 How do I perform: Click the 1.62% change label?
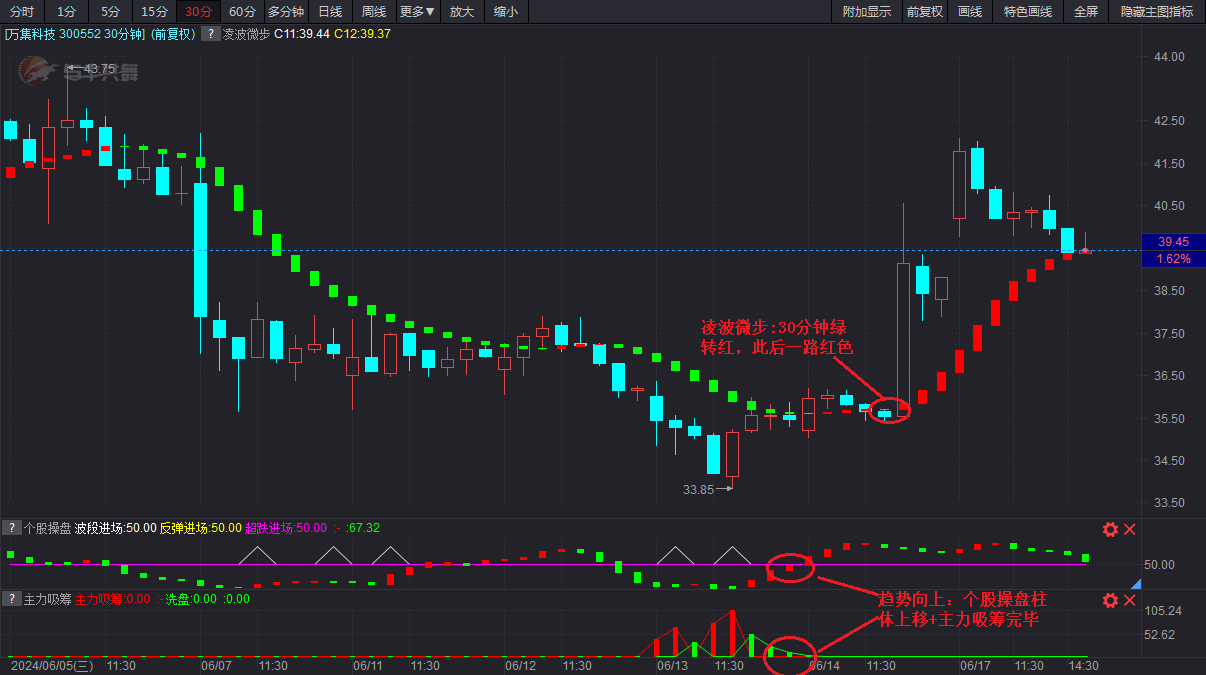coord(1173,258)
